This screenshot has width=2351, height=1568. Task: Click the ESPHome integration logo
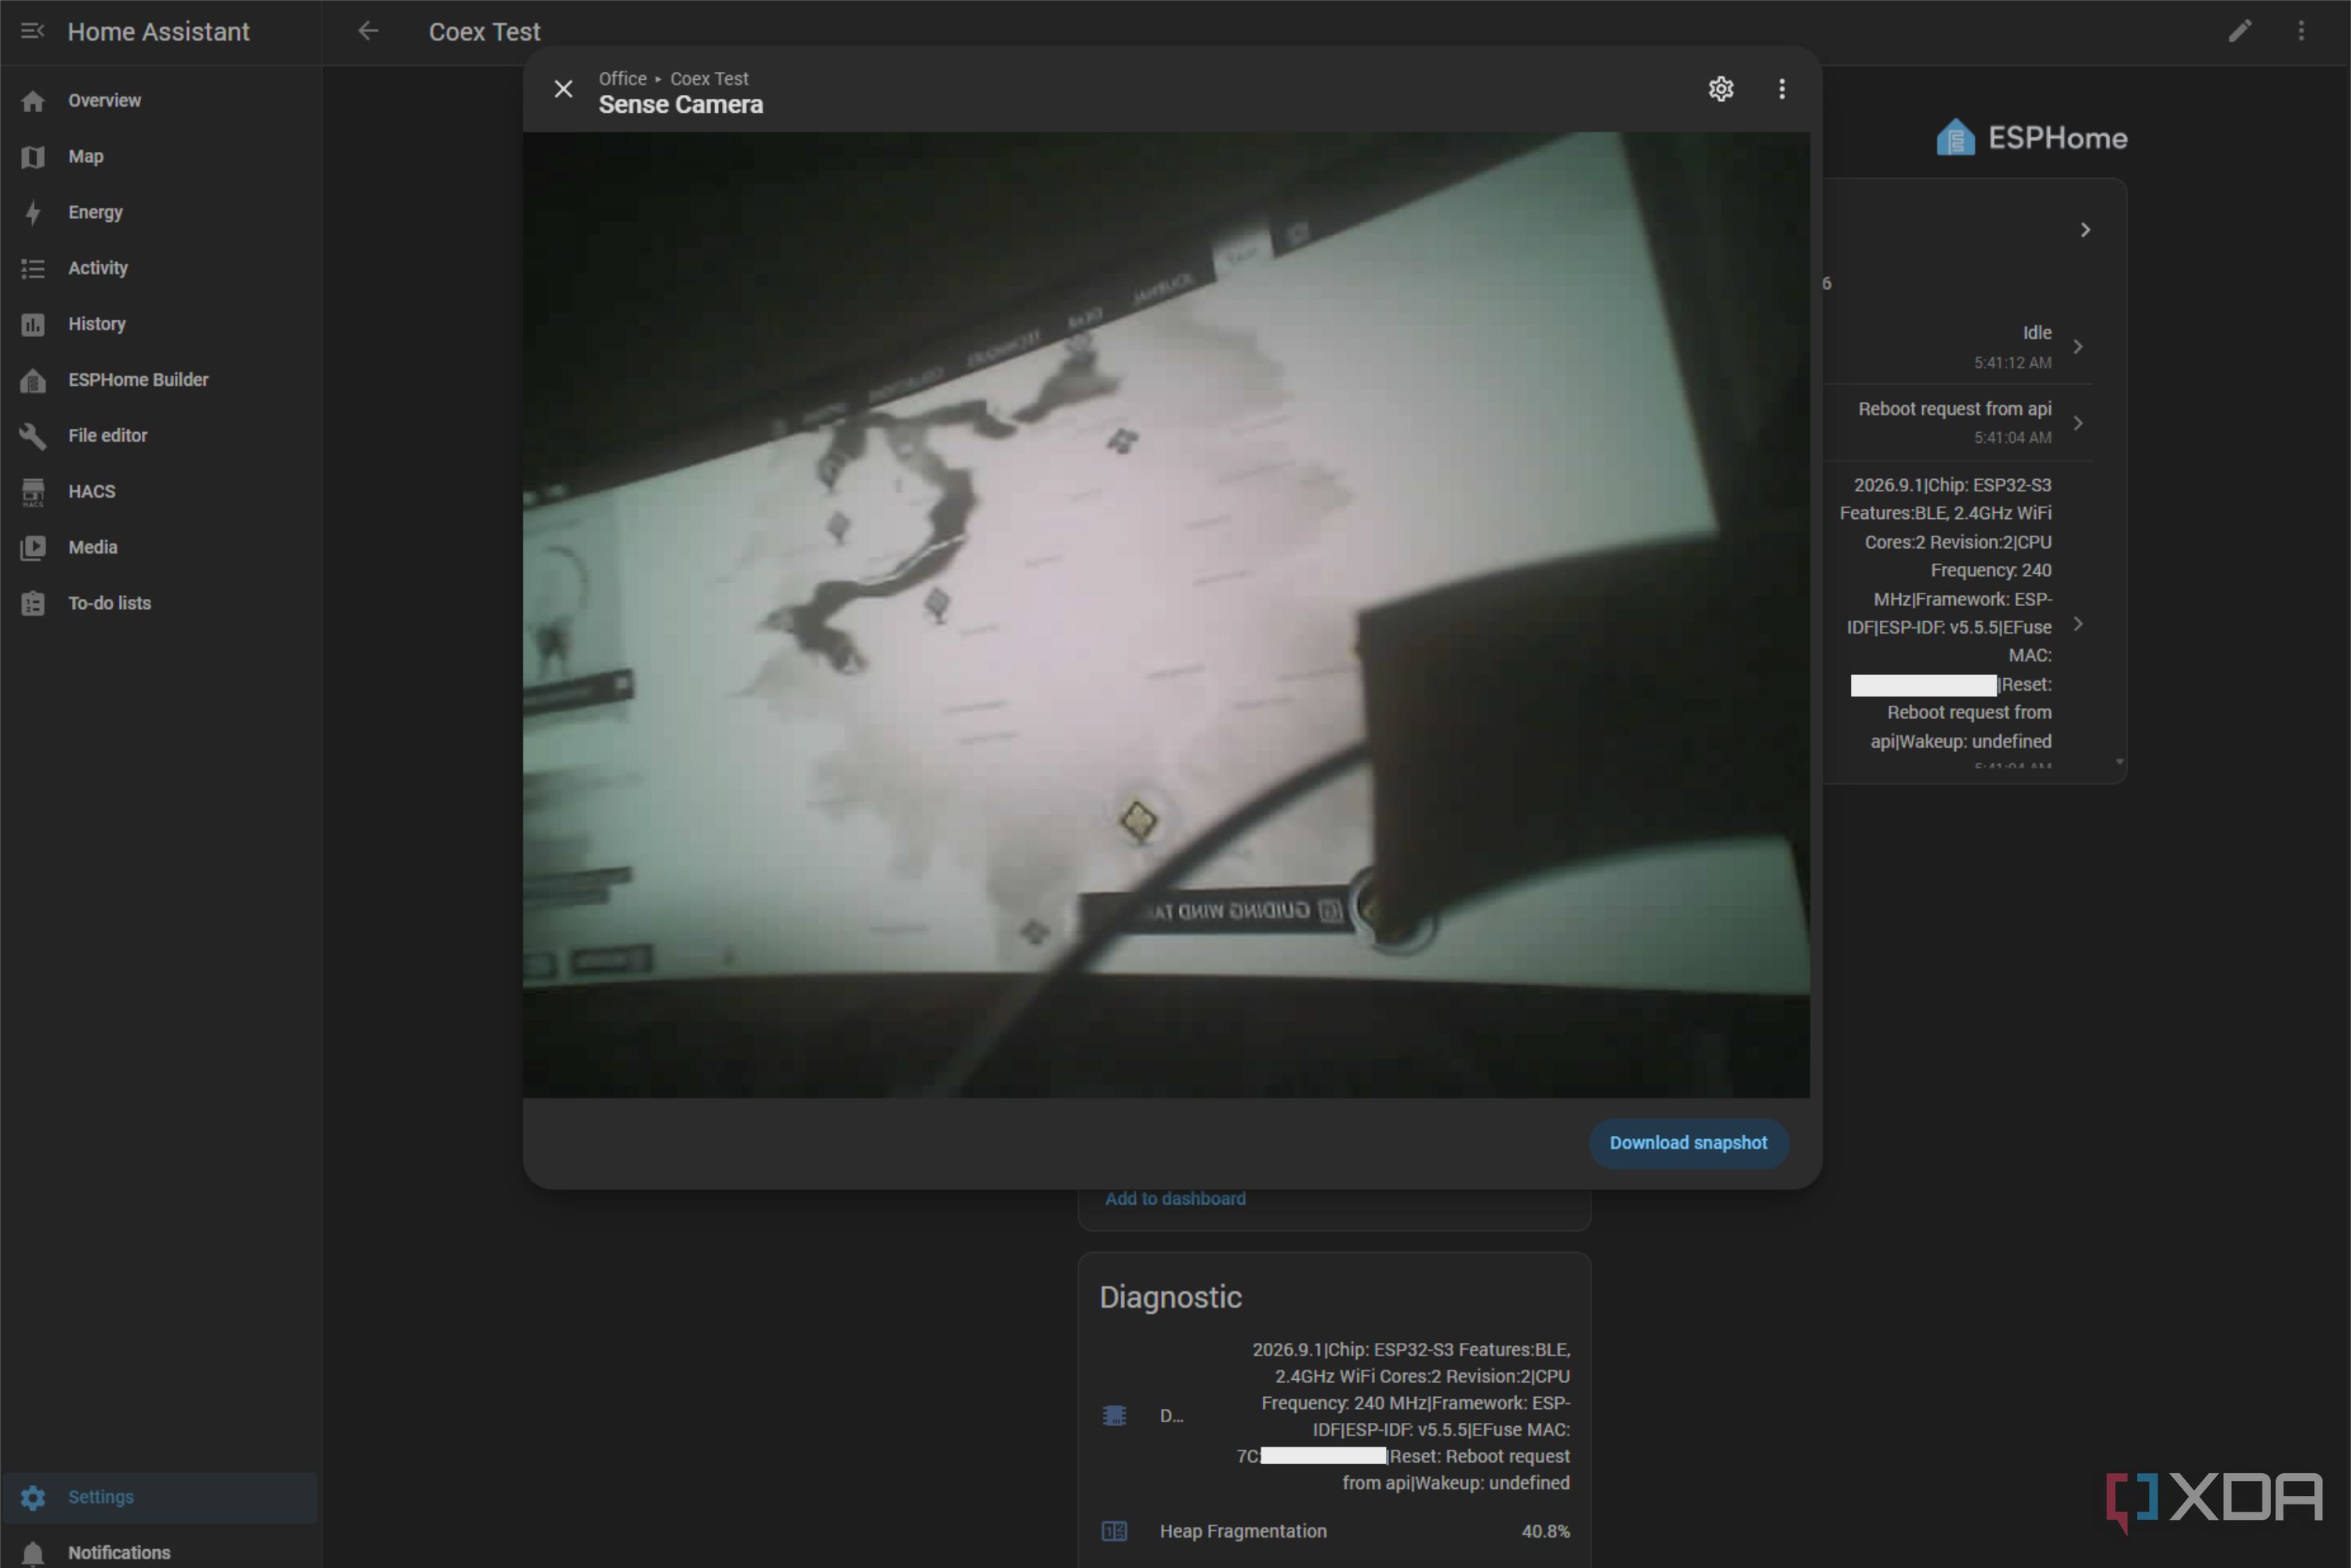pos(2030,137)
